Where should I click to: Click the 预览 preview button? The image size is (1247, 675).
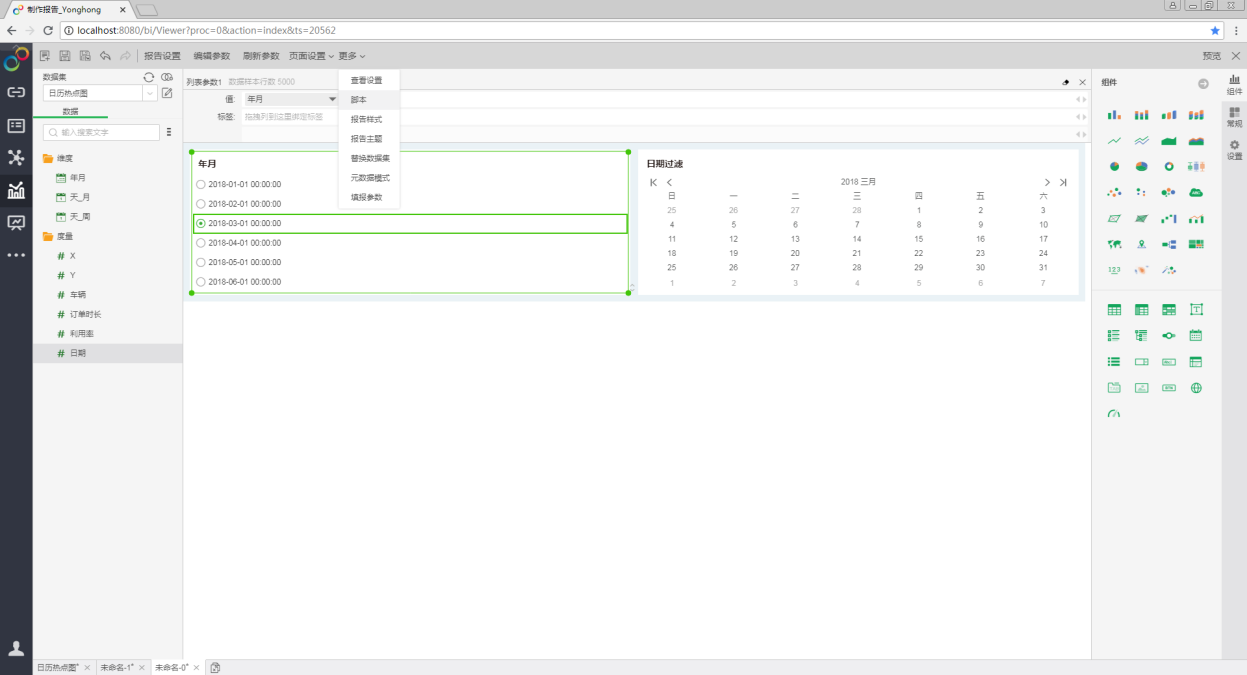1211,56
